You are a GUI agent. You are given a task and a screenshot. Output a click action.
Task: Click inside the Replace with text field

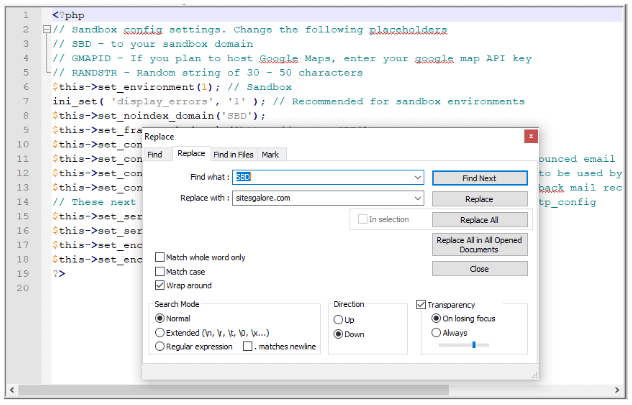[320, 198]
